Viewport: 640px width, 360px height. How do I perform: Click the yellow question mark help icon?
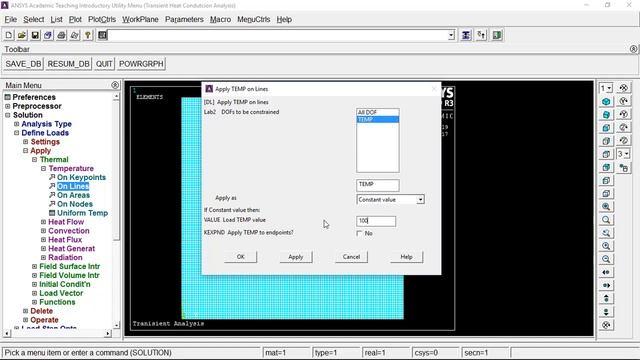pos(88,36)
